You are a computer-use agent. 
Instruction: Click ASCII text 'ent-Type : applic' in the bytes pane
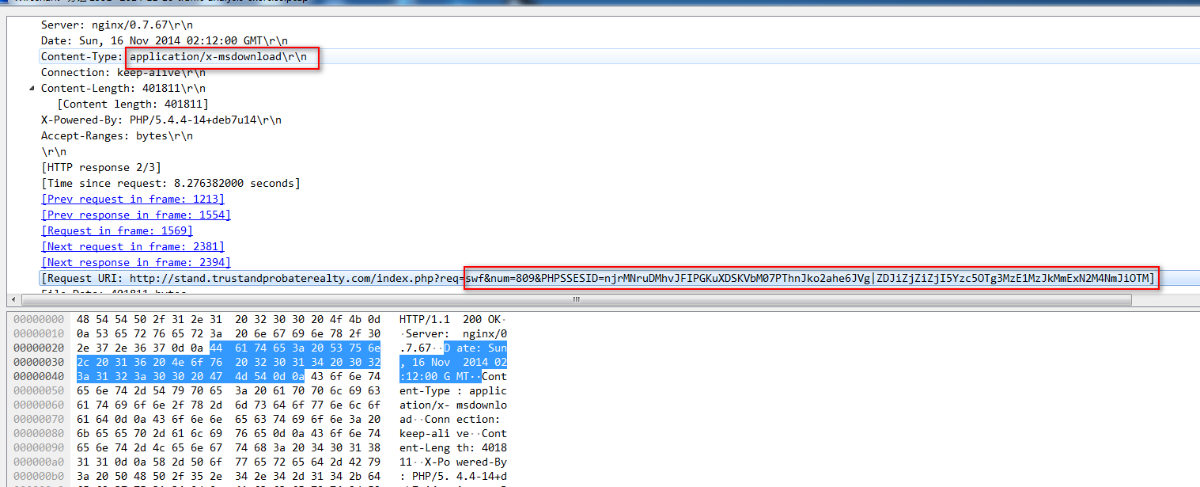point(453,390)
